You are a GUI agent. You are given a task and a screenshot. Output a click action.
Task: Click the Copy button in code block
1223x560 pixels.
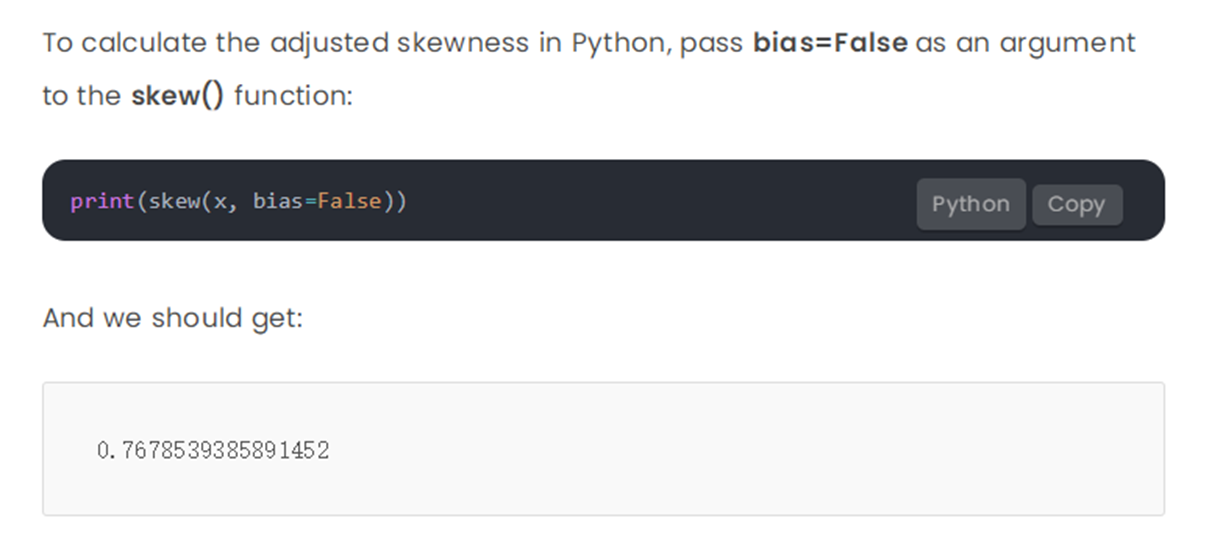(x=1076, y=205)
